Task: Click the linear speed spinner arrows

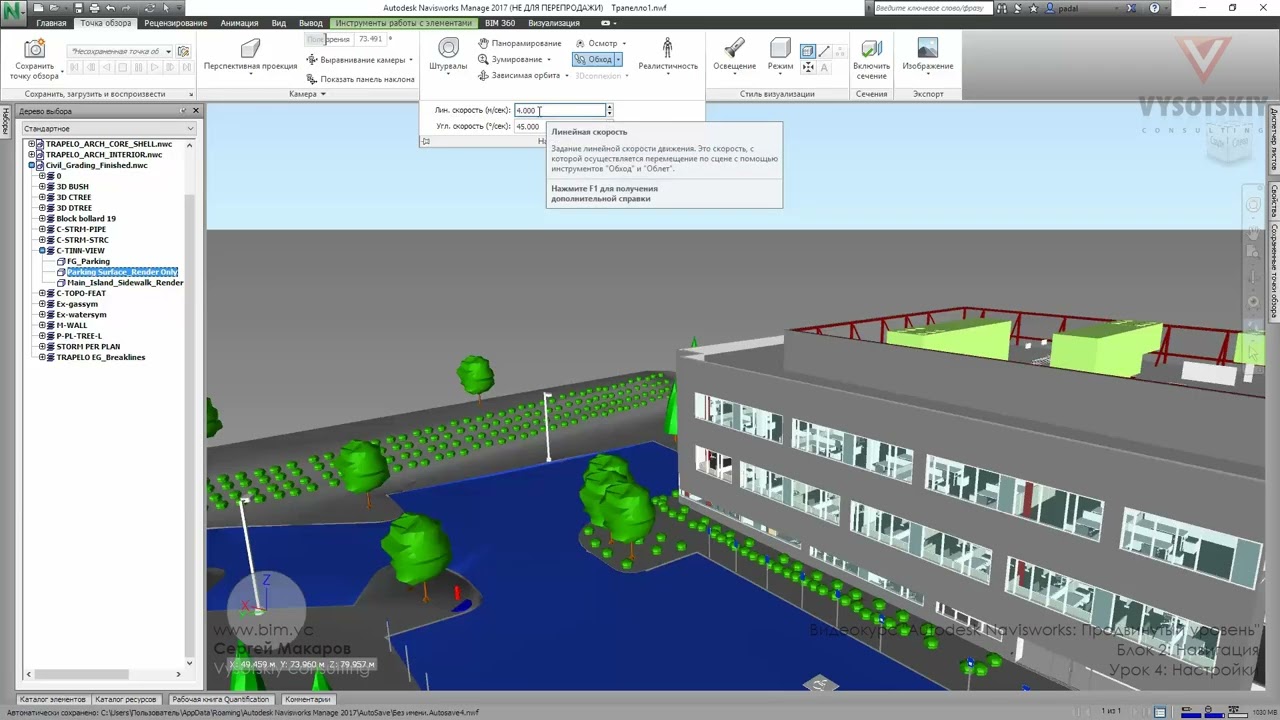Action: (x=609, y=110)
